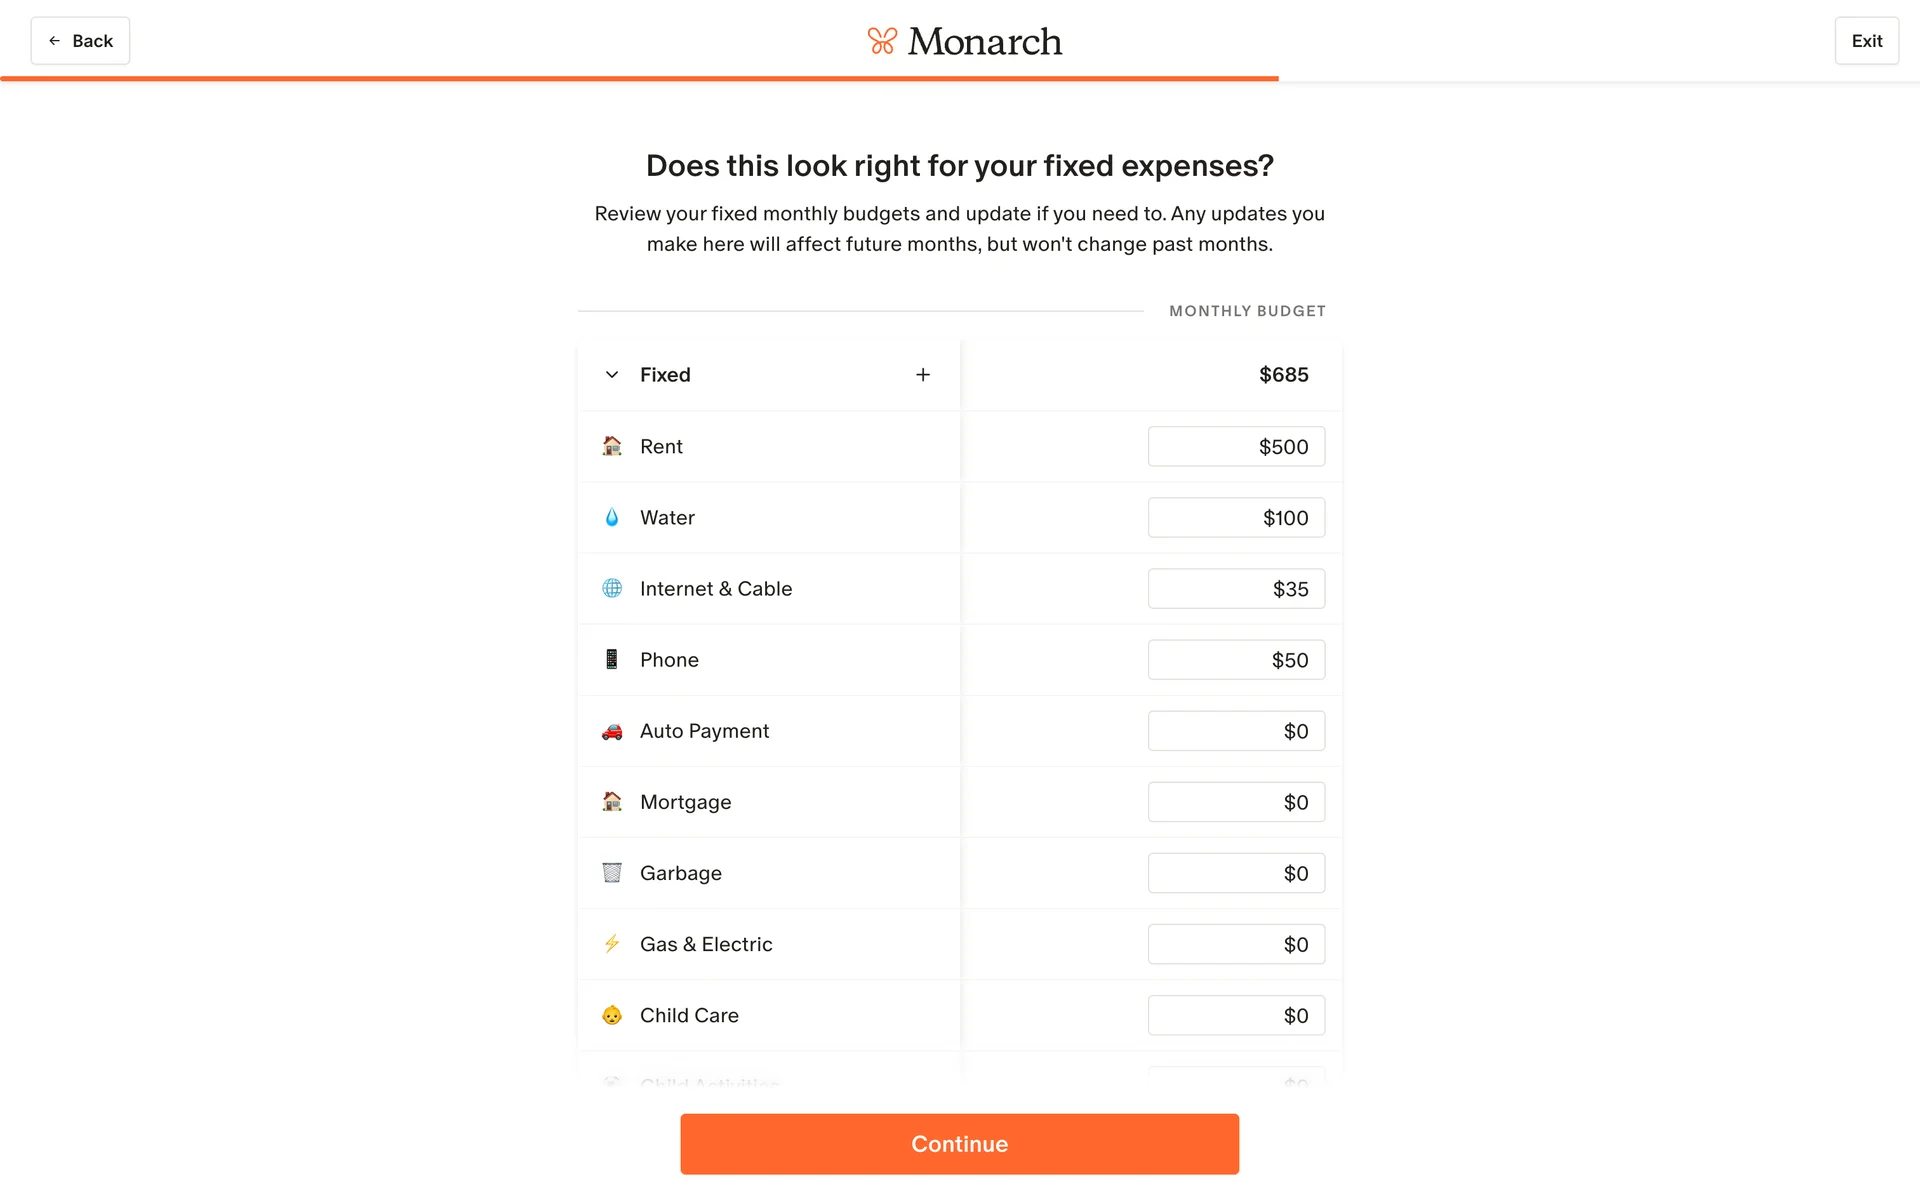This screenshot has height=1200, width=1920.
Task: Collapse the Fixed expenses group chevron
Action: (x=612, y=375)
